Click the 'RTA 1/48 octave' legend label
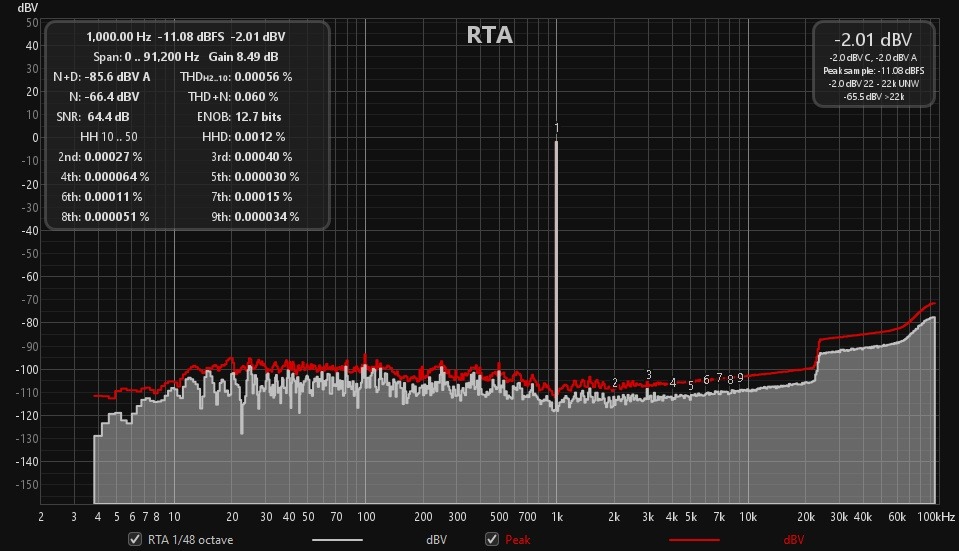 190,540
